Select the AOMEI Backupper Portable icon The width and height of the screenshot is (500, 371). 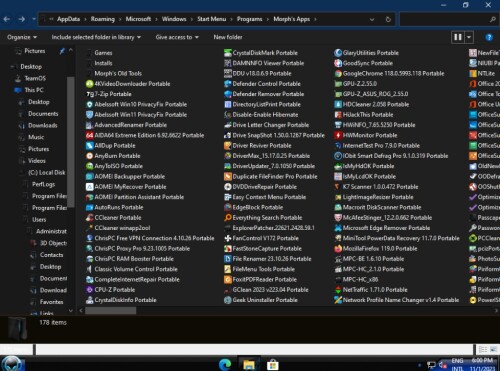pyautogui.click(x=90, y=176)
